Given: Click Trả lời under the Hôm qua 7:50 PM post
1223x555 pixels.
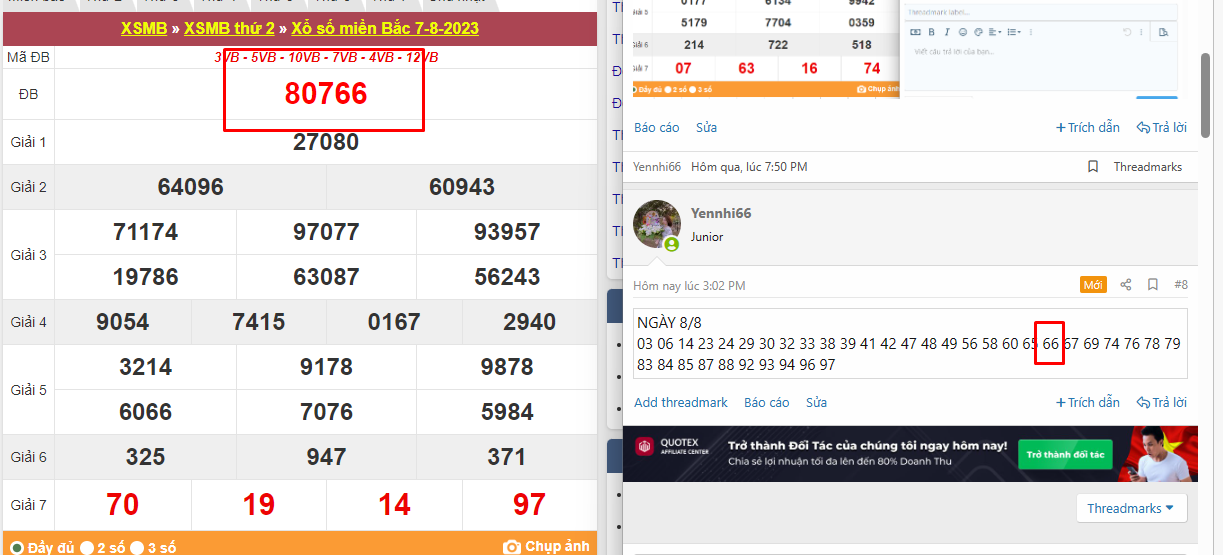Looking at the screenshot, I should [1162, 127].
